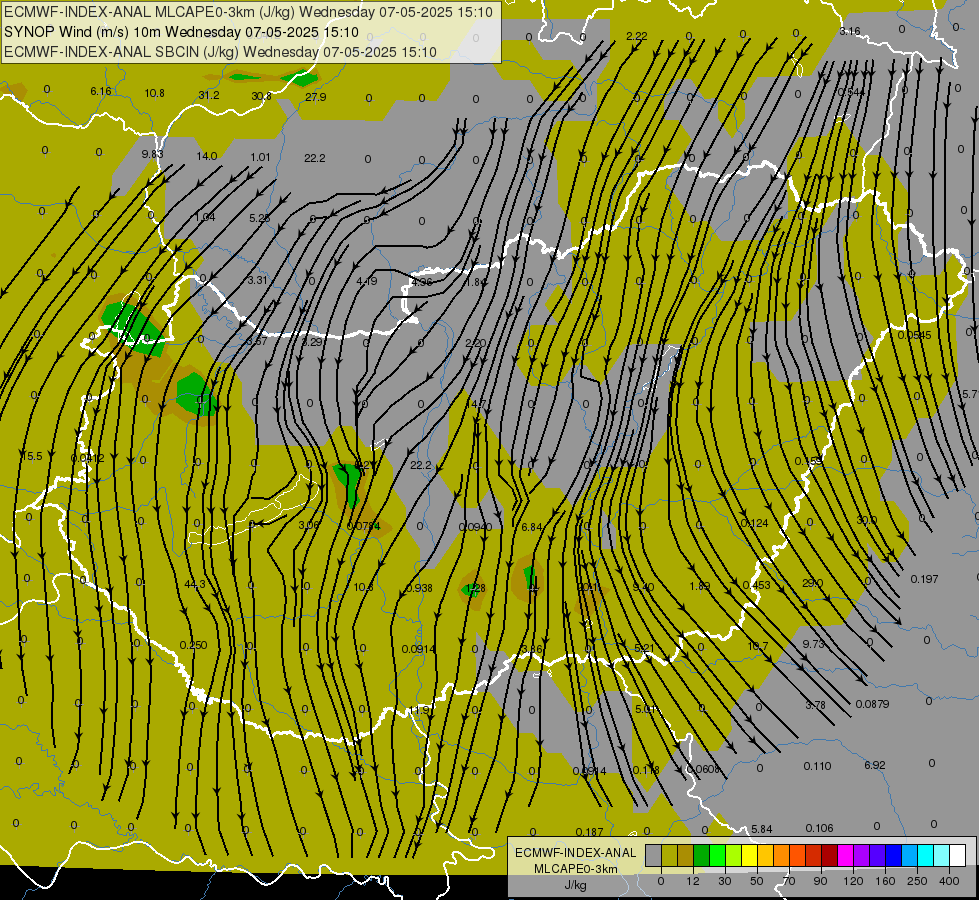This screenshot has height=900, width=979.
Task: Click the 0.187 value near the legend
Action: (x=589, y=832)
